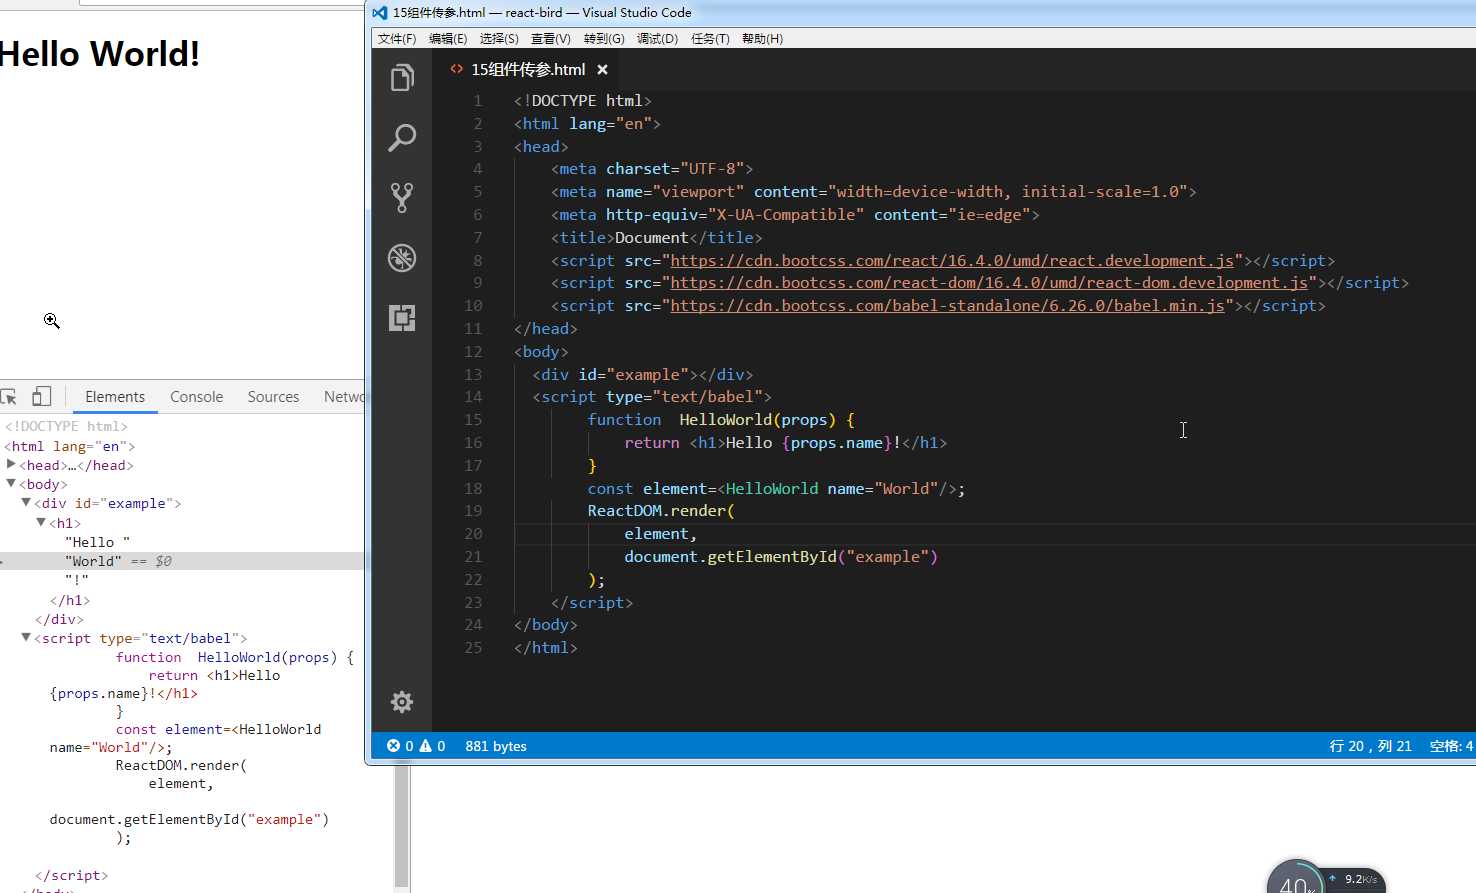Open the Debug view in activity bar
The image size is (1476, 893).
[x=402, y=258]
